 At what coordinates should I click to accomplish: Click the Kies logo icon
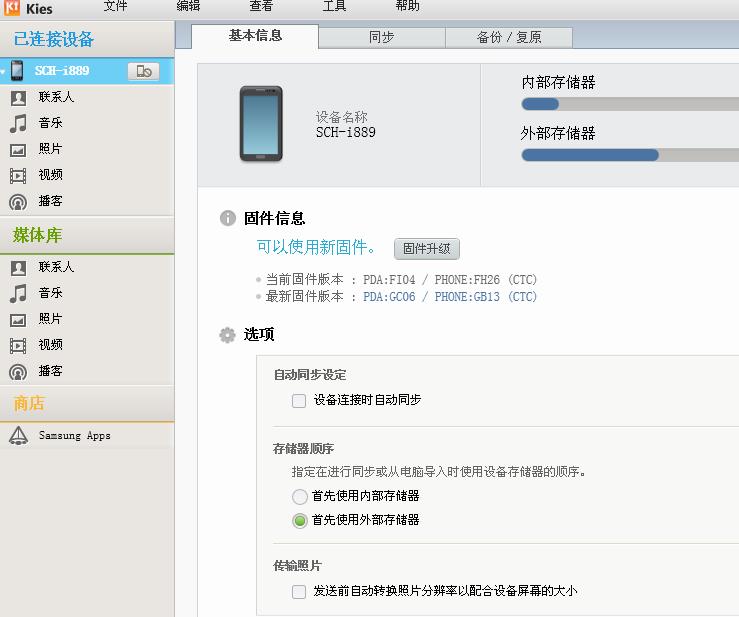point(11,7)
